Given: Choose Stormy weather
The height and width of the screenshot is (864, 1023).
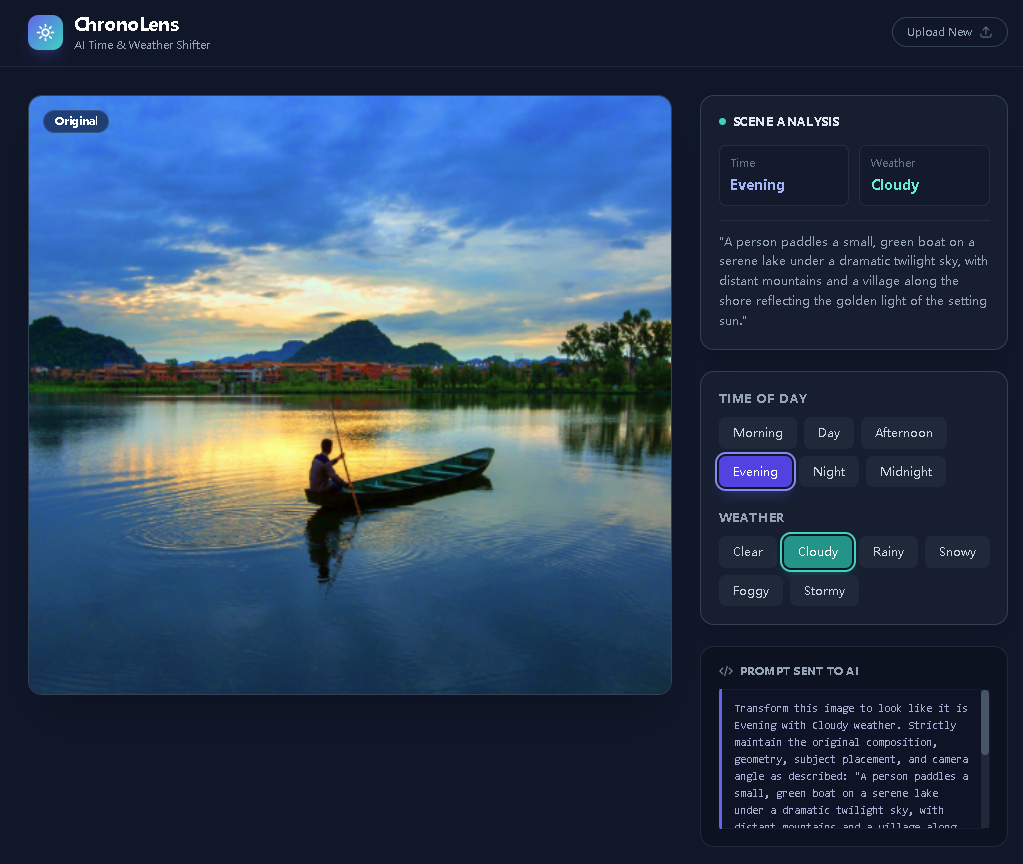Looking at the screenshot, I should coord(824,591).
